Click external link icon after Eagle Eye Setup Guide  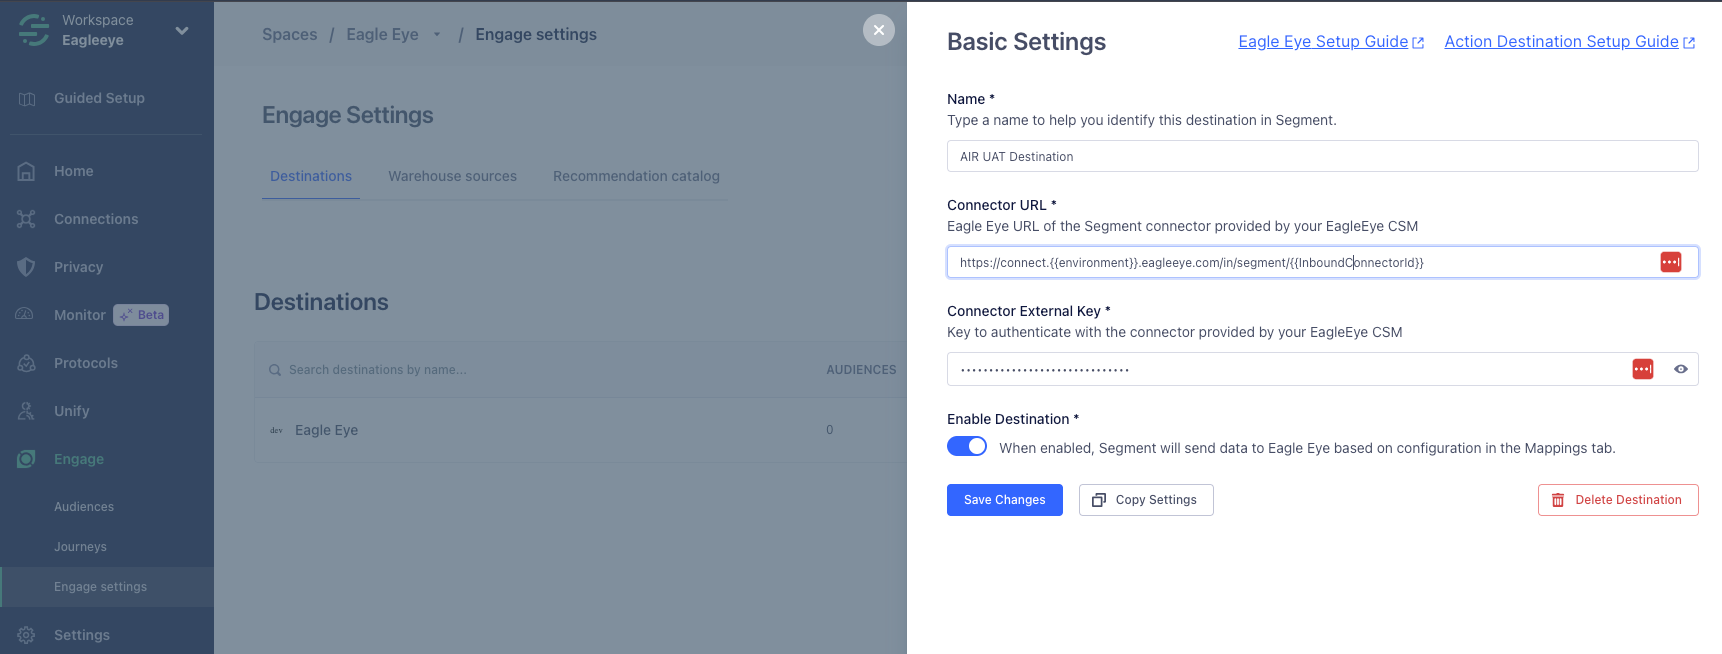tap(1418, 42)
